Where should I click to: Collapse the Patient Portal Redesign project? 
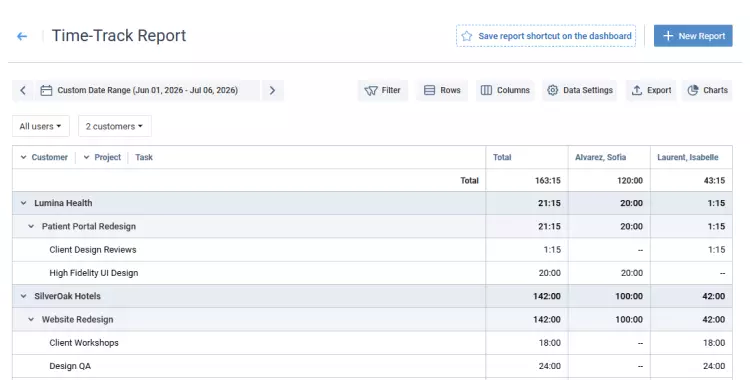coord(31,227)
